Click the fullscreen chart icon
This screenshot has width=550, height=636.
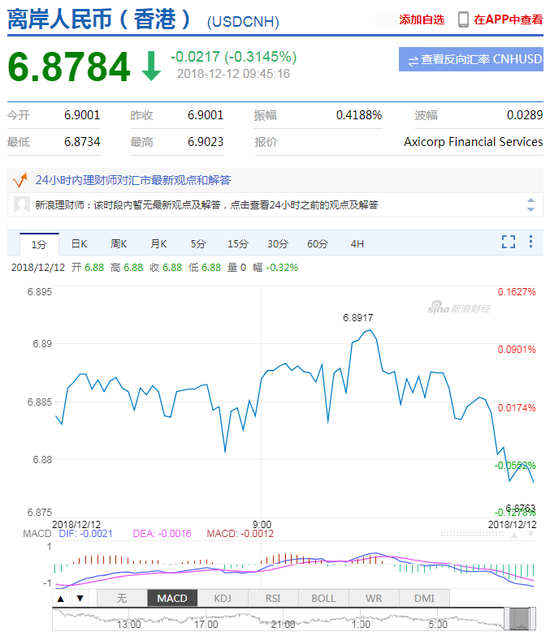click(508, 242)
